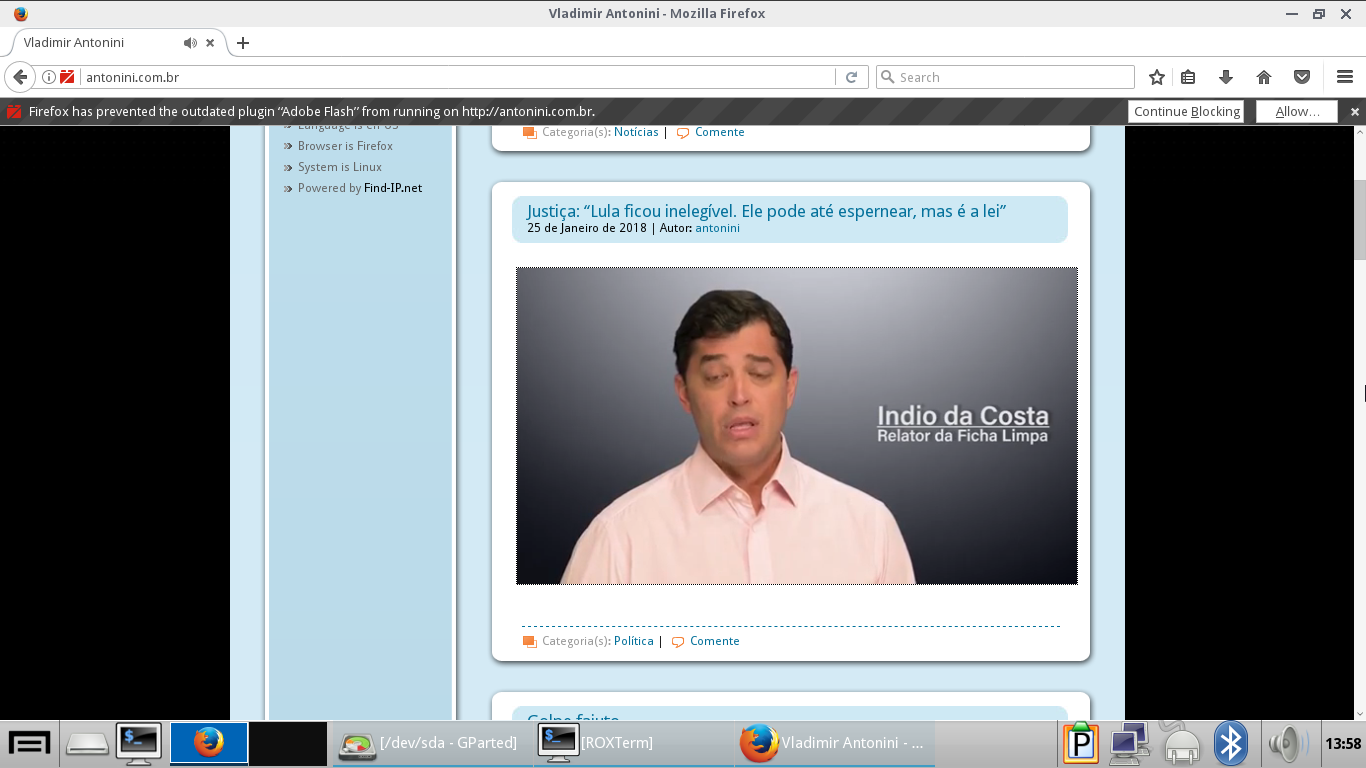Click the Bluetooth icon in system tray
Screen dimensions: 1366x768
tap(1230, 743)
